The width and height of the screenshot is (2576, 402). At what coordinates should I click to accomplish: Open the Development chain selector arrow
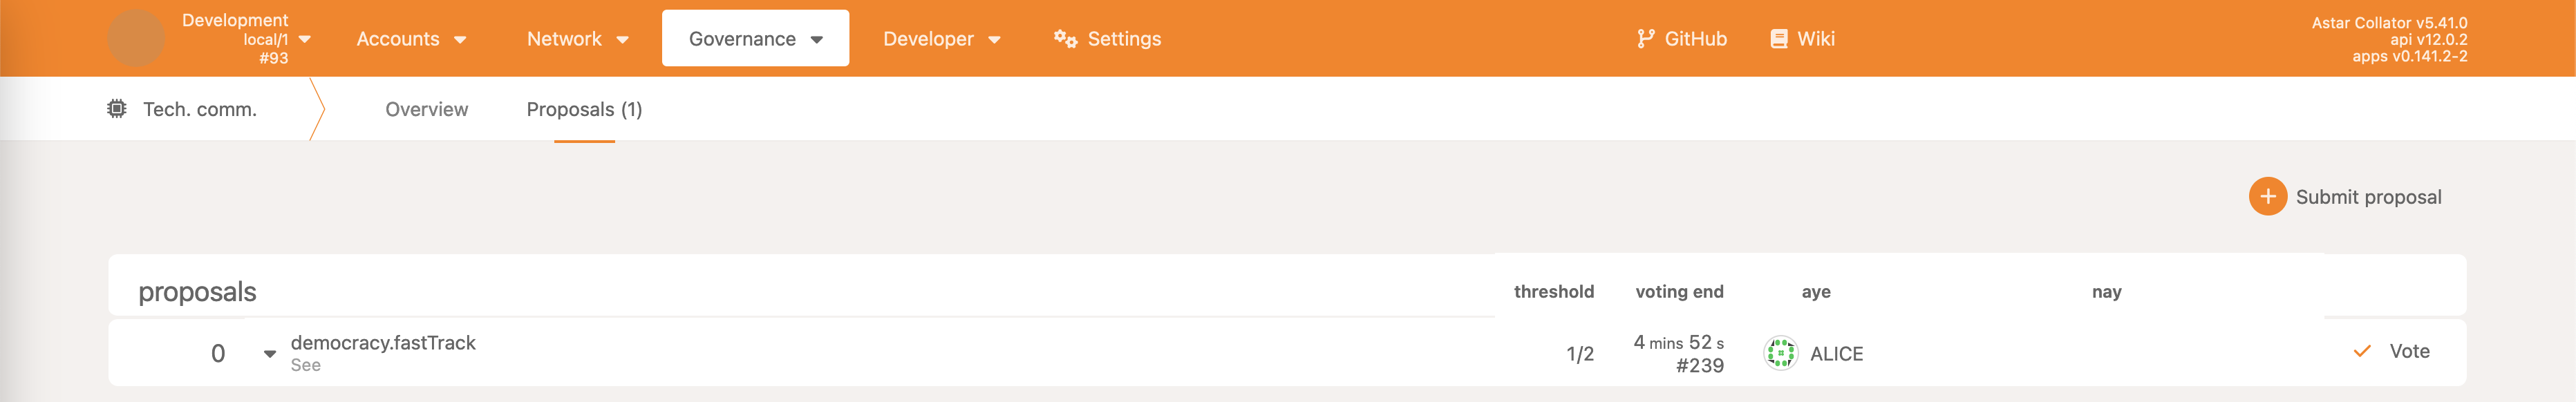point(305,39)
